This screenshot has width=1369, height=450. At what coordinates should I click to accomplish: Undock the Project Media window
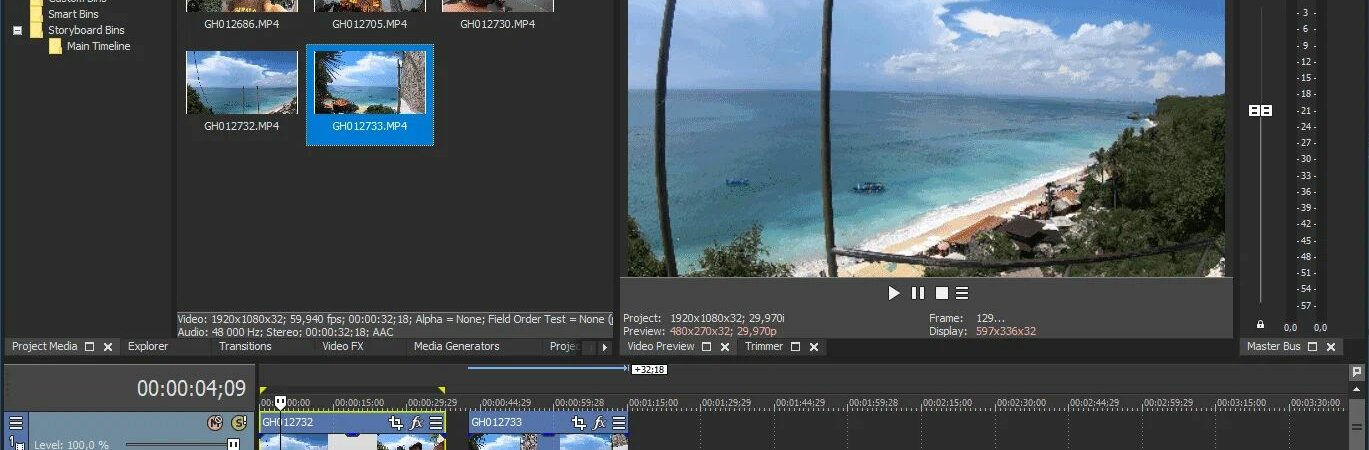pyautogui.click(x=89, y=346)
